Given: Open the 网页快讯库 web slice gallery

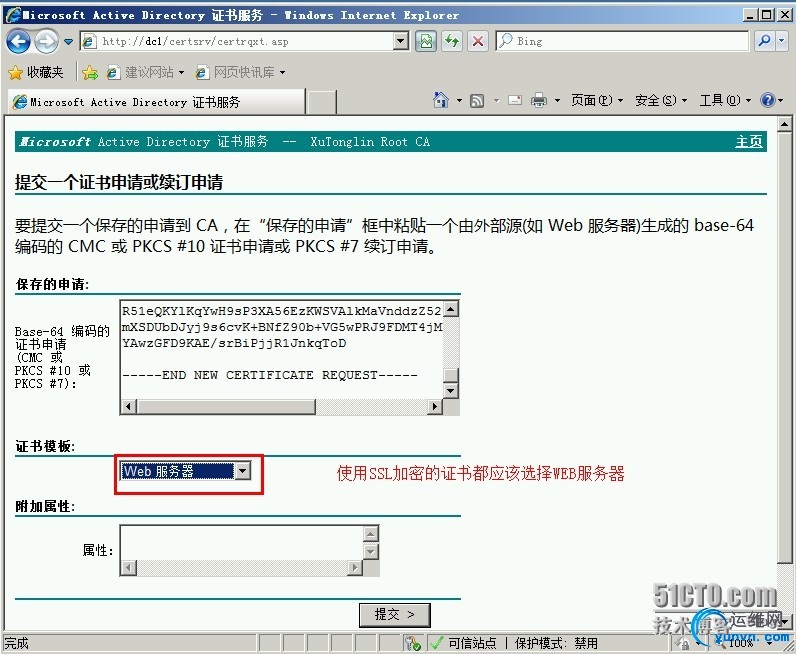Looking at the screenshot, I should click(x=241, y=73).
